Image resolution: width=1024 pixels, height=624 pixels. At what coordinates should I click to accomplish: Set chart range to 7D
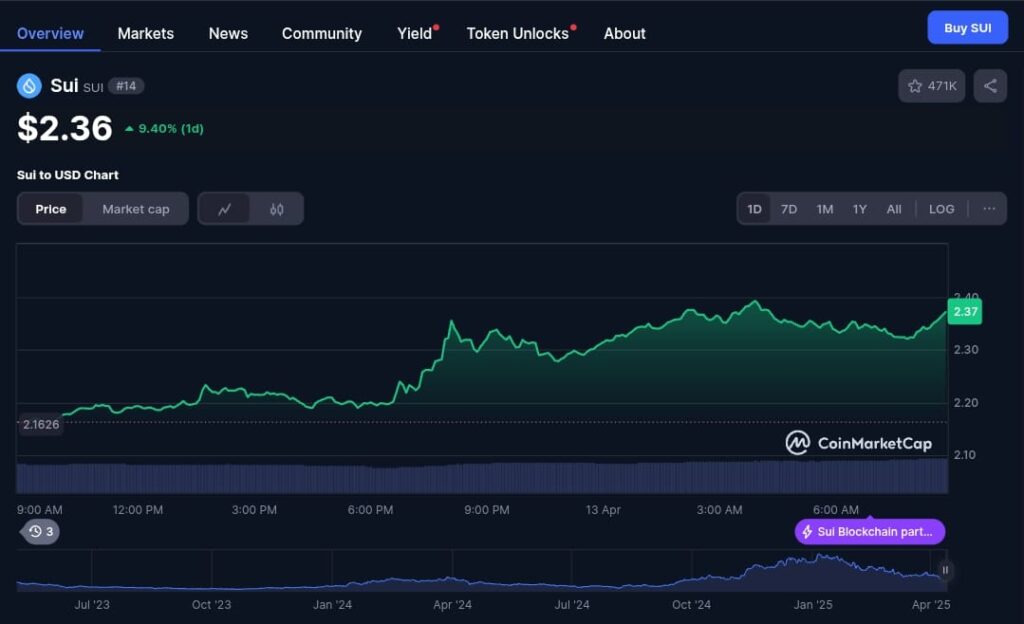[789, 209]
